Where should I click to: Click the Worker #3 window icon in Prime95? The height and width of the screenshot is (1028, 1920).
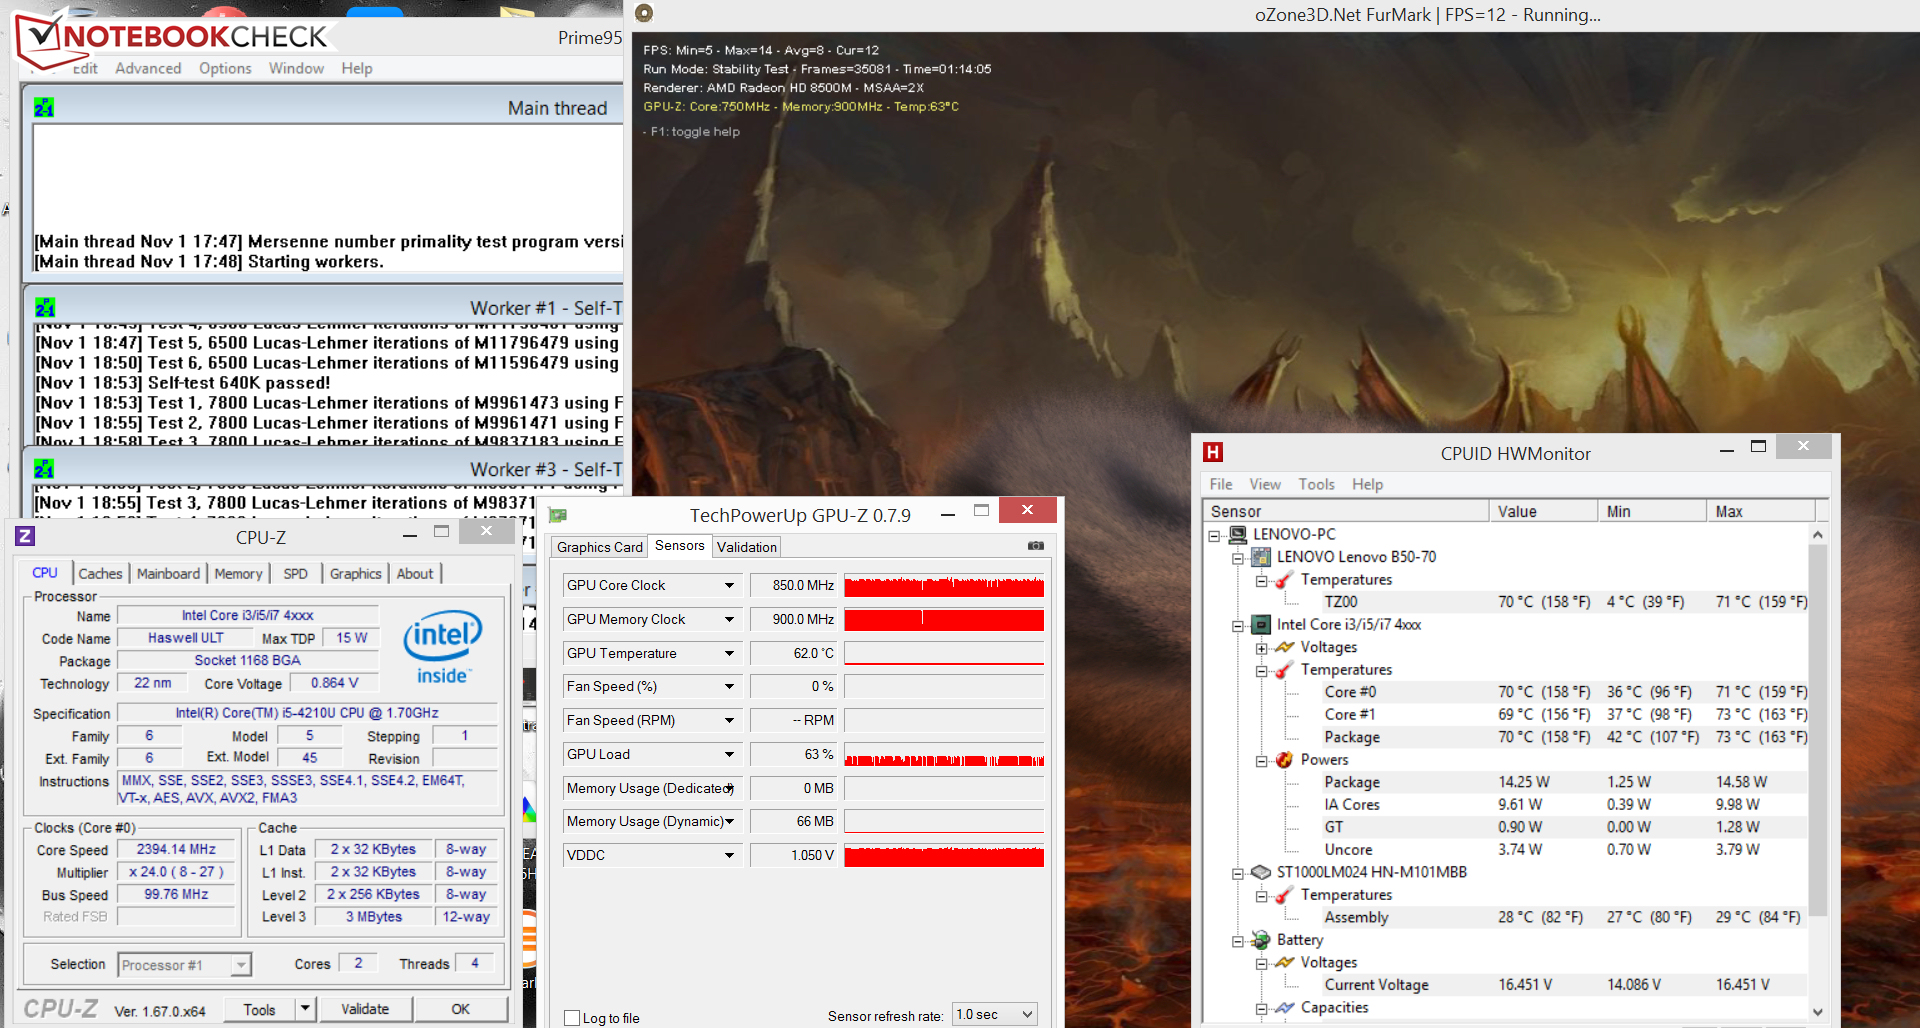click(x=44, y=468)
